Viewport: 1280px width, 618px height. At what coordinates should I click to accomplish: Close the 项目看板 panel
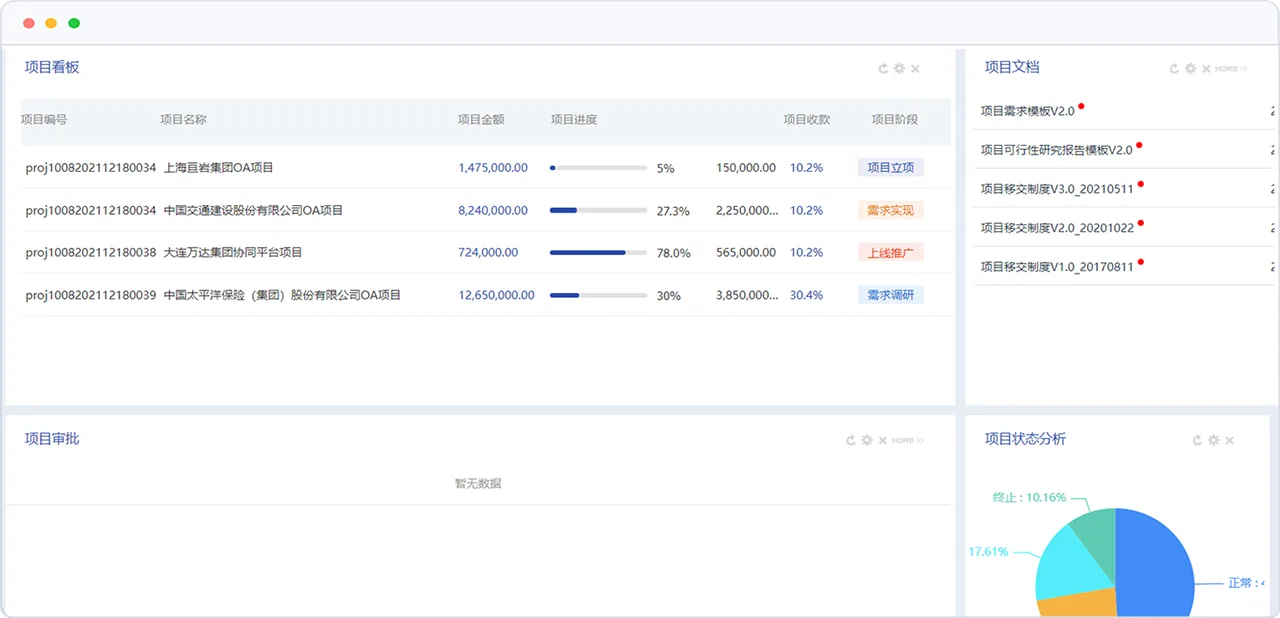915,69
